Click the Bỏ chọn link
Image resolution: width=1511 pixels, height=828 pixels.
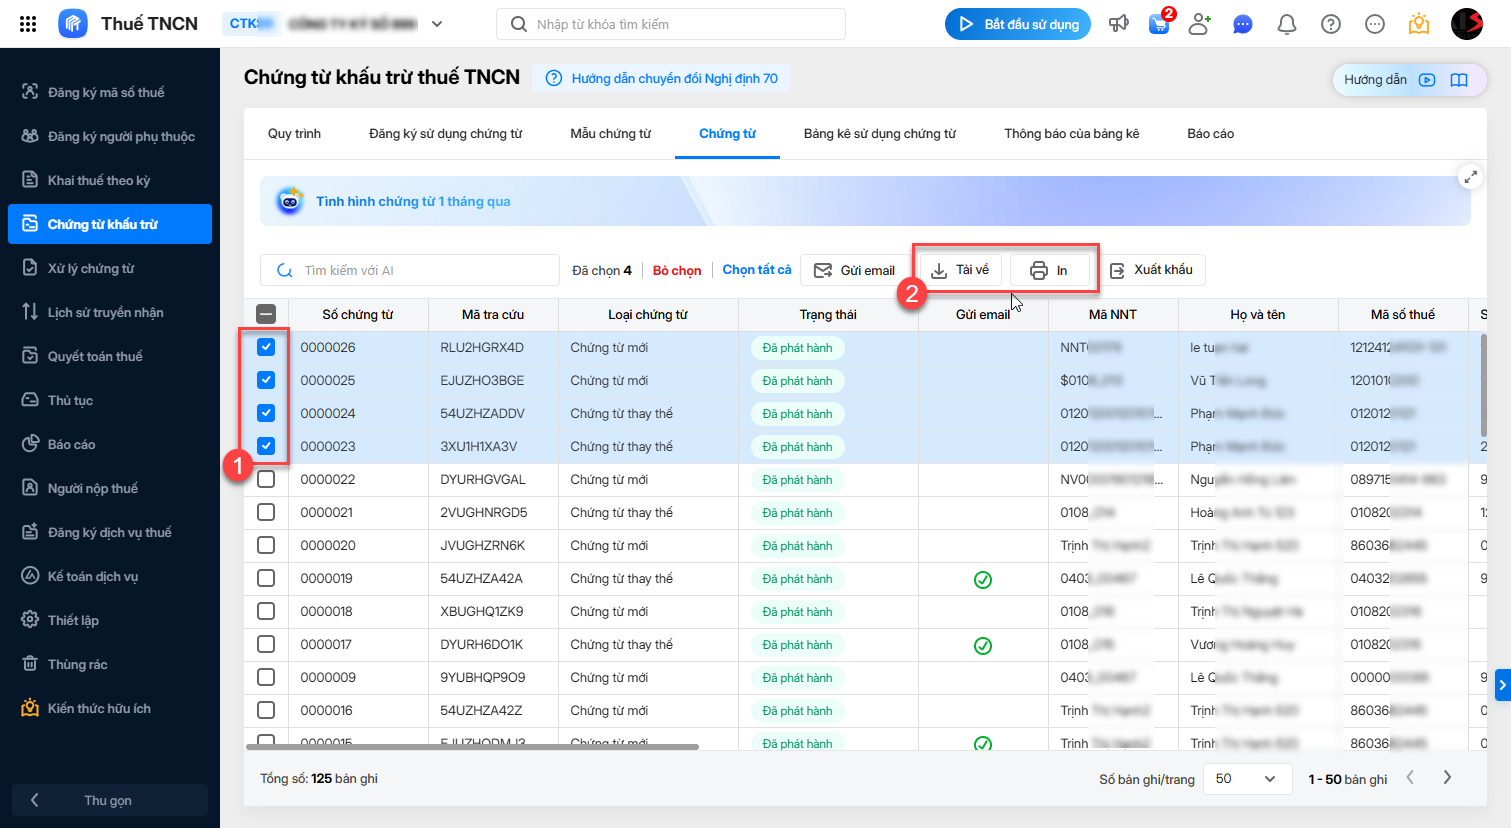(x=677, y=270)
